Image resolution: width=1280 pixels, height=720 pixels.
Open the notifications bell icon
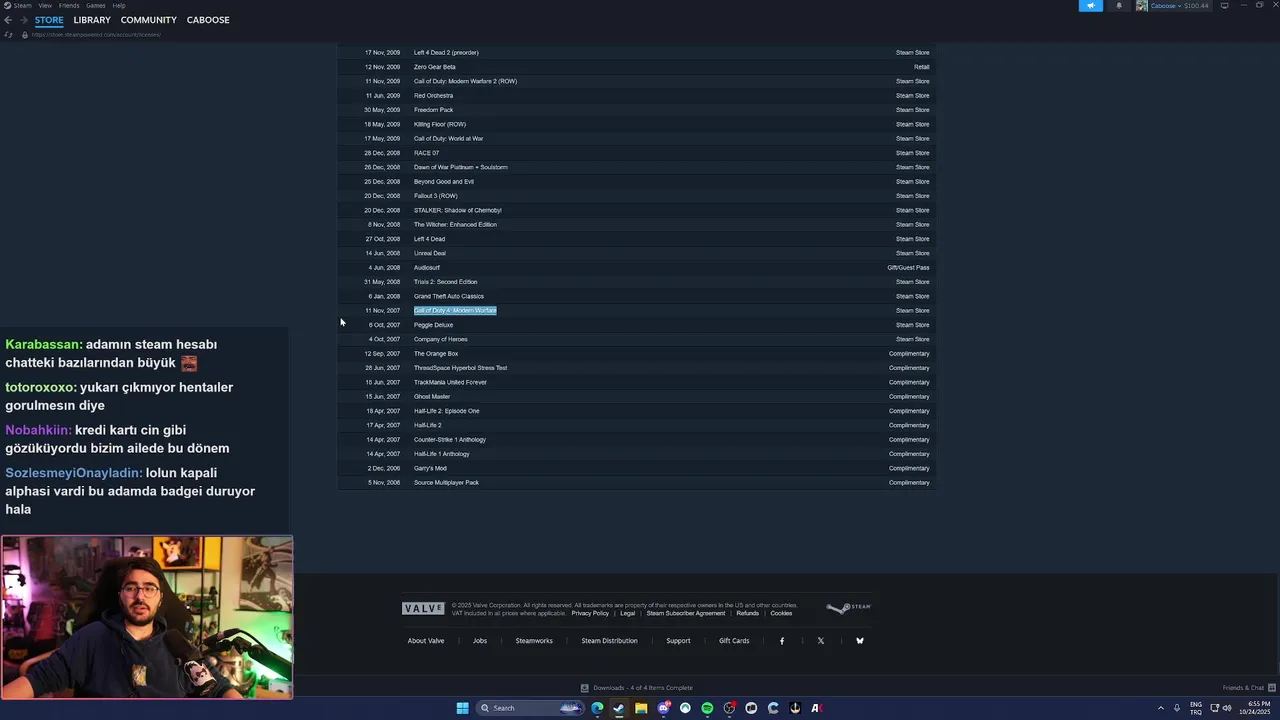pos(1119,6)
